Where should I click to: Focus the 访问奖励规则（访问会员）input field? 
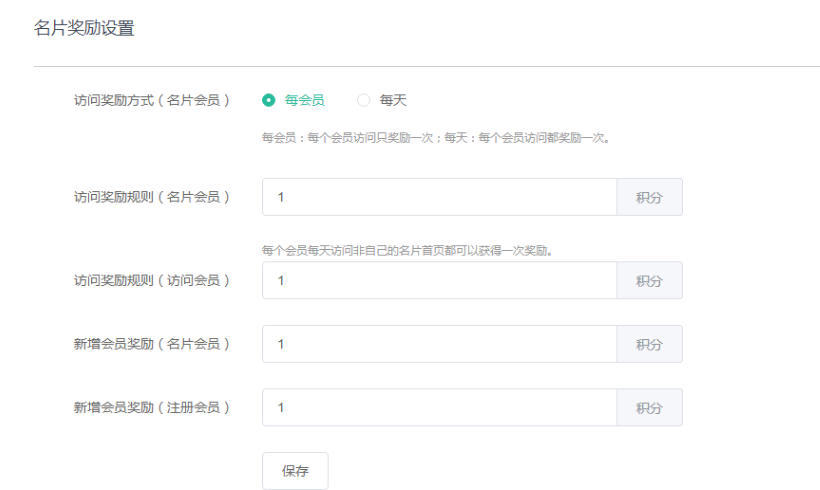pos(439,281)
